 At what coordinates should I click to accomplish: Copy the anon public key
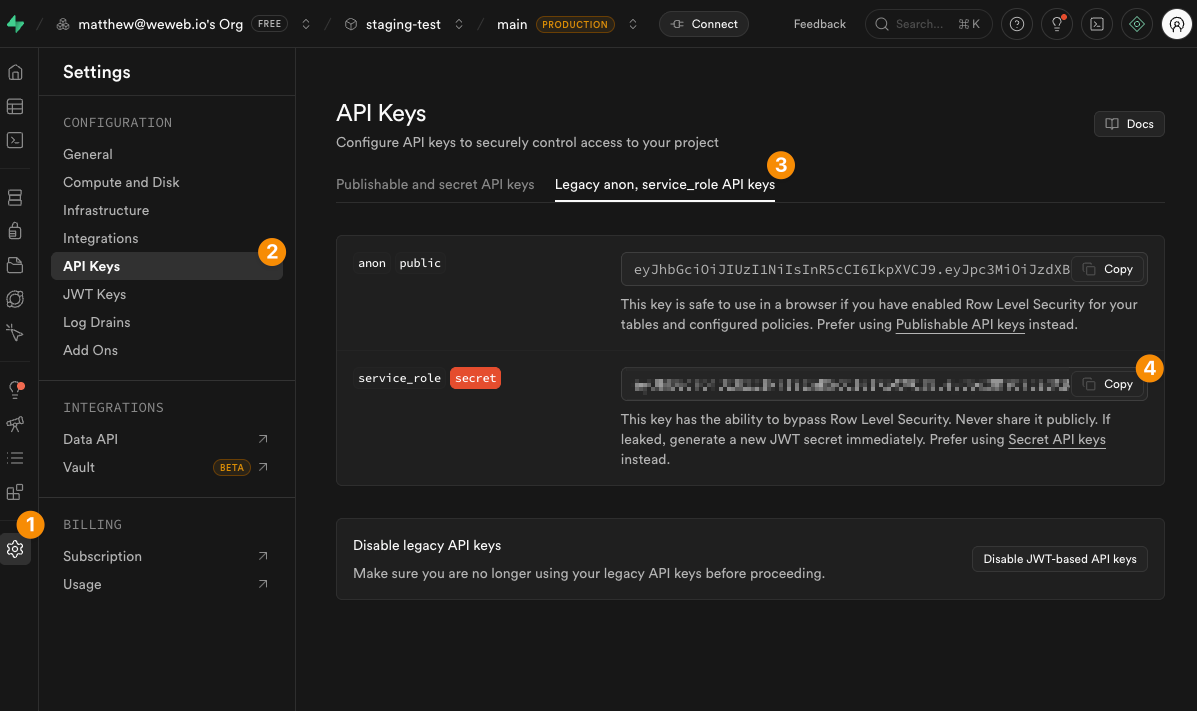pos(1108,269)
